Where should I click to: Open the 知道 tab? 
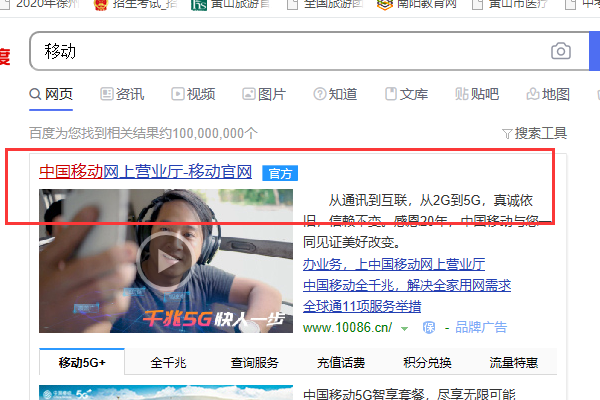click(335, 94)
